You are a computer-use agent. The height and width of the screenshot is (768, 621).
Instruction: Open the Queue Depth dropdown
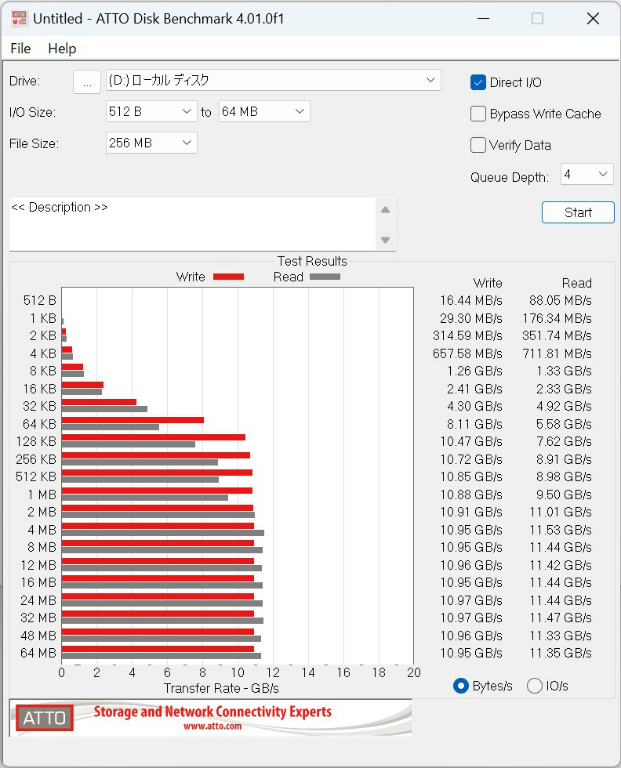(587, 174)
